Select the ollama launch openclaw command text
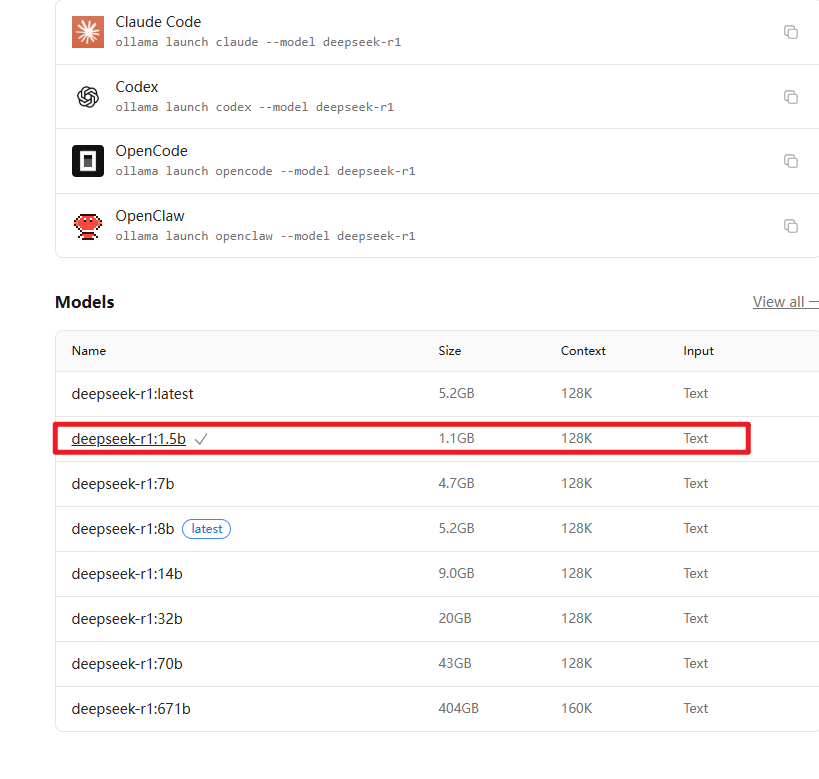The width and height of the screenshot is (819, 779). pyautogui.click(x=265, y=236)
